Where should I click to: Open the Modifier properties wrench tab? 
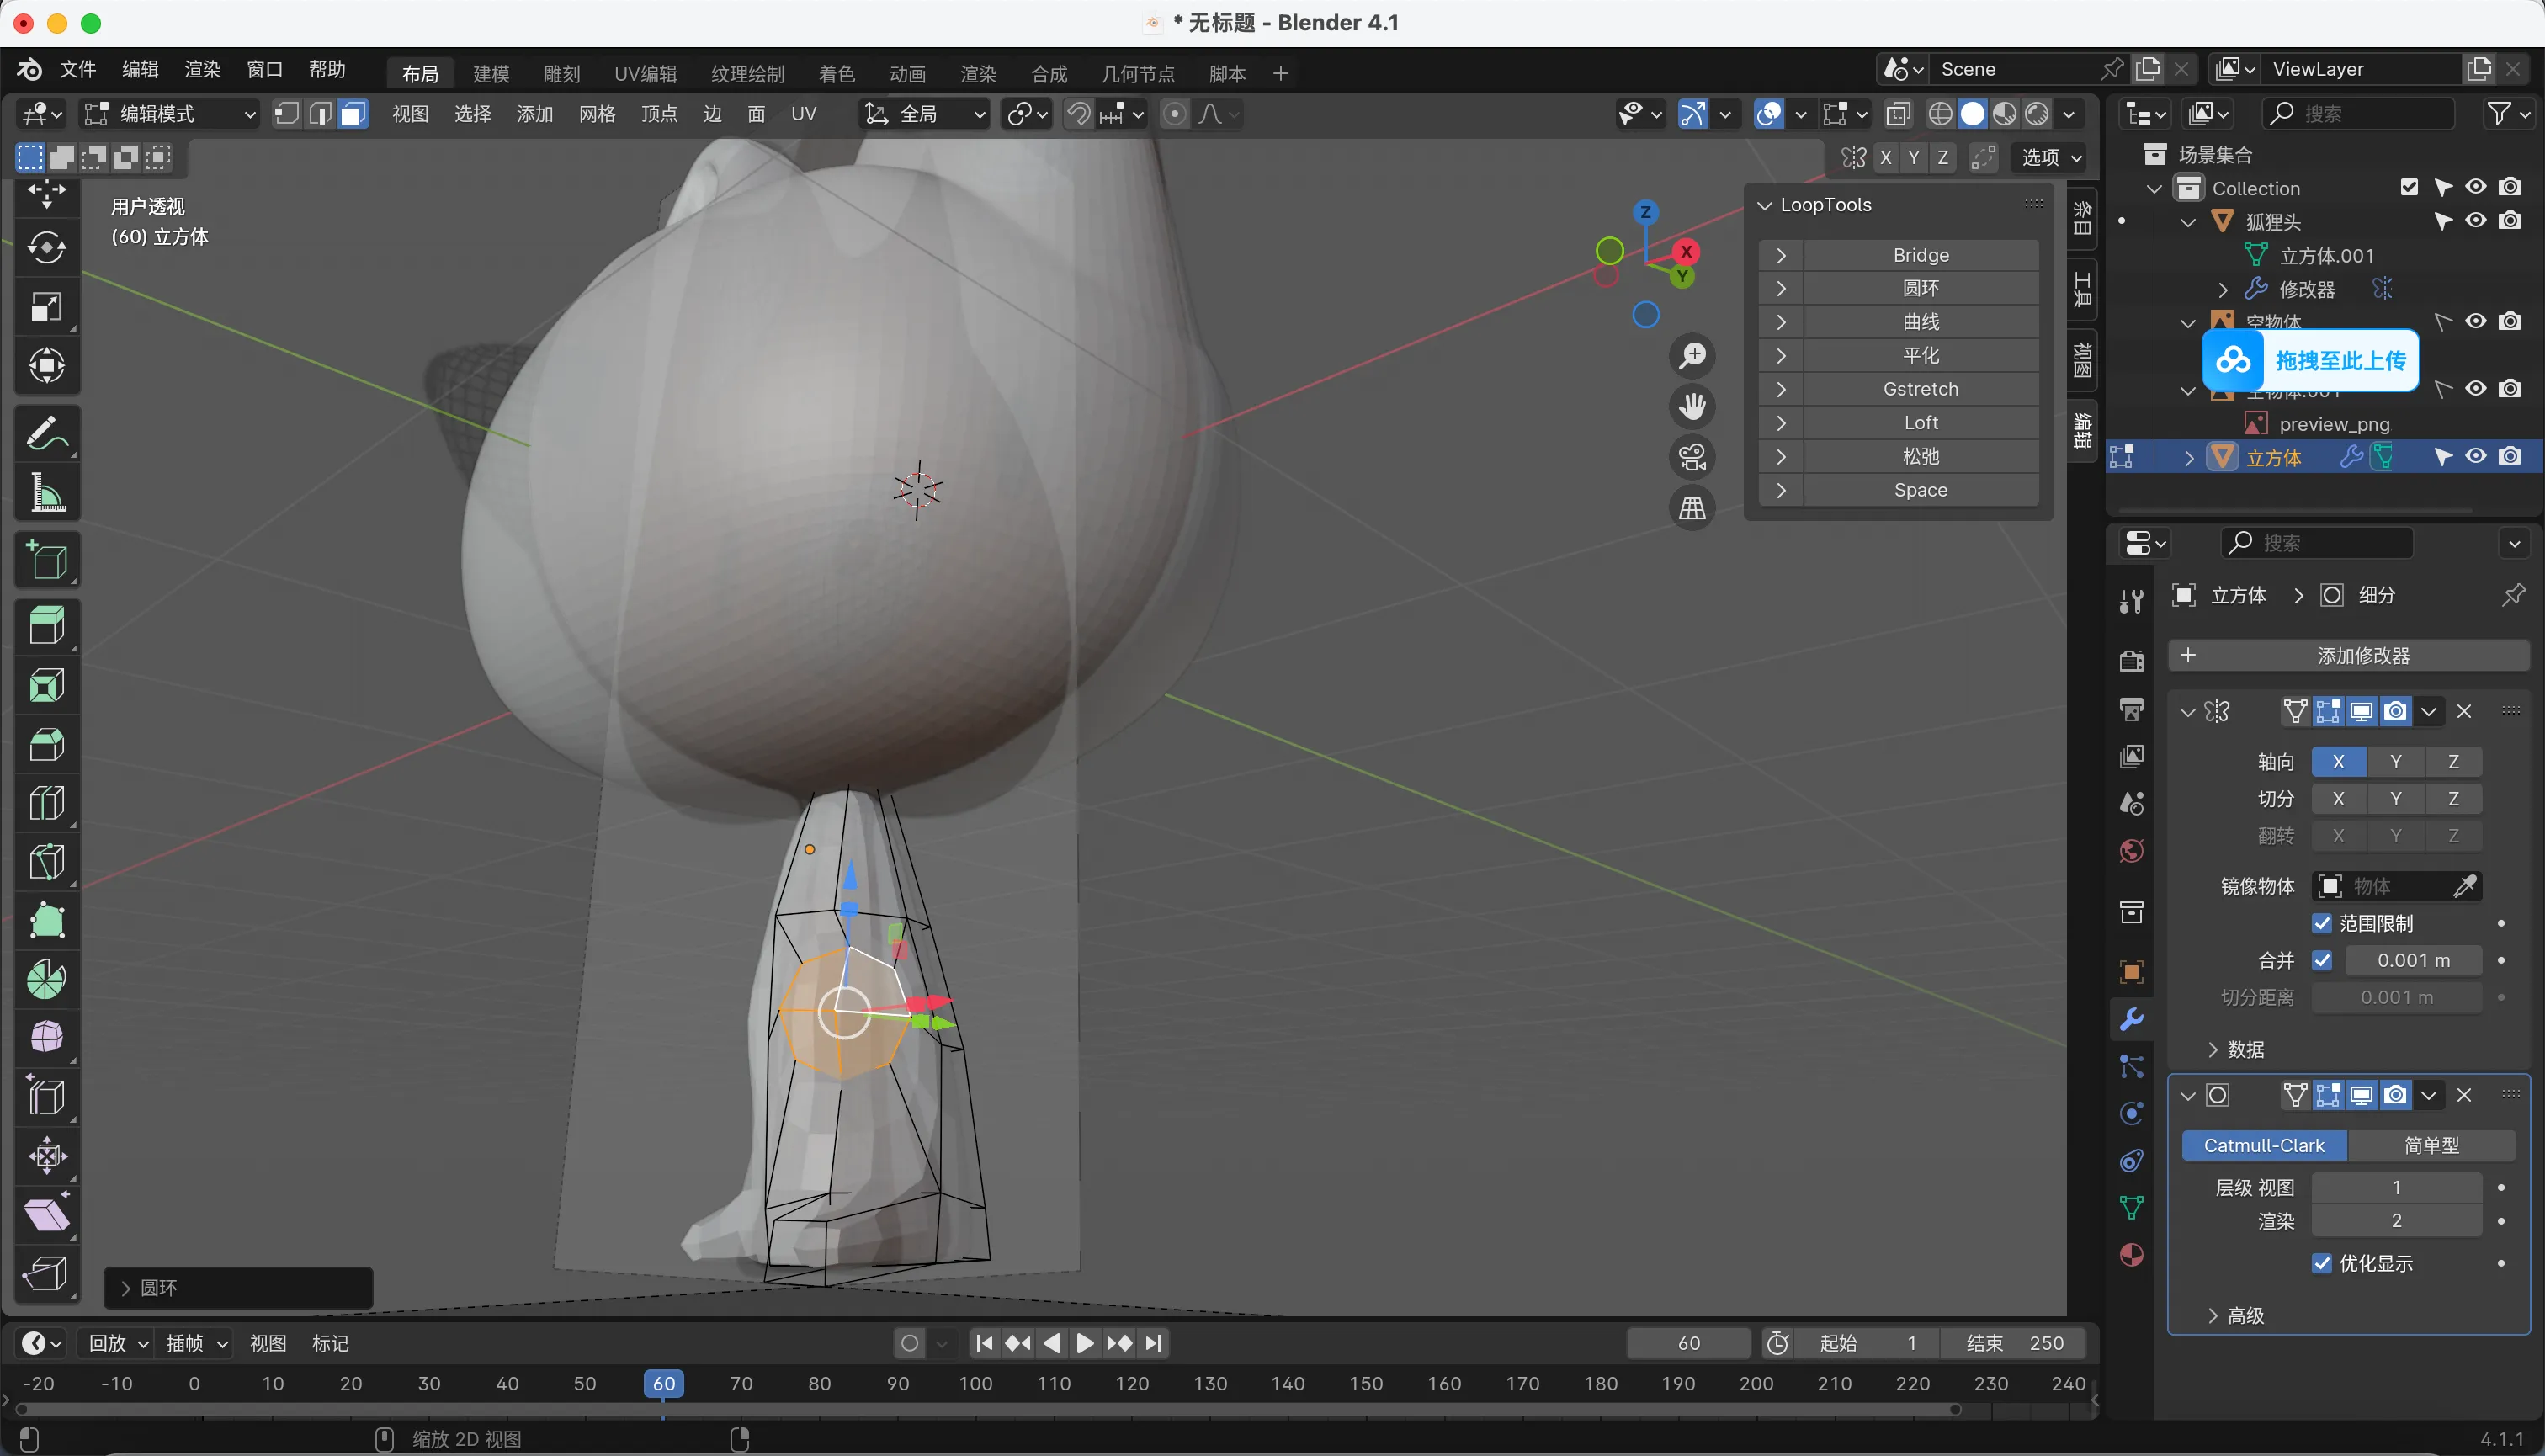point(2131,1019)
